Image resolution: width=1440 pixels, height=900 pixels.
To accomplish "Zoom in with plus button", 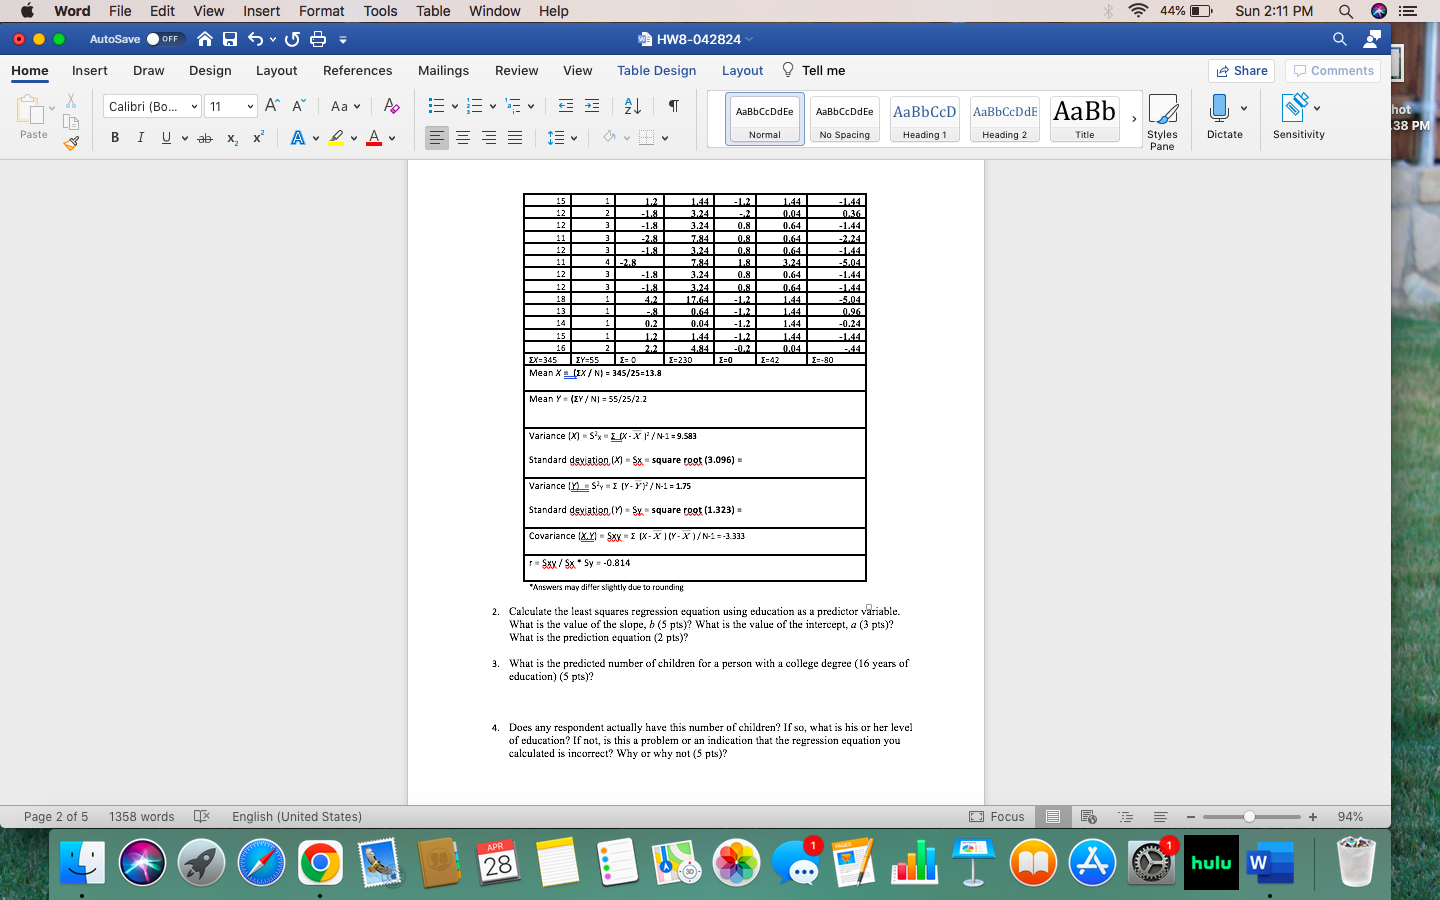I will coord(1313,817).
